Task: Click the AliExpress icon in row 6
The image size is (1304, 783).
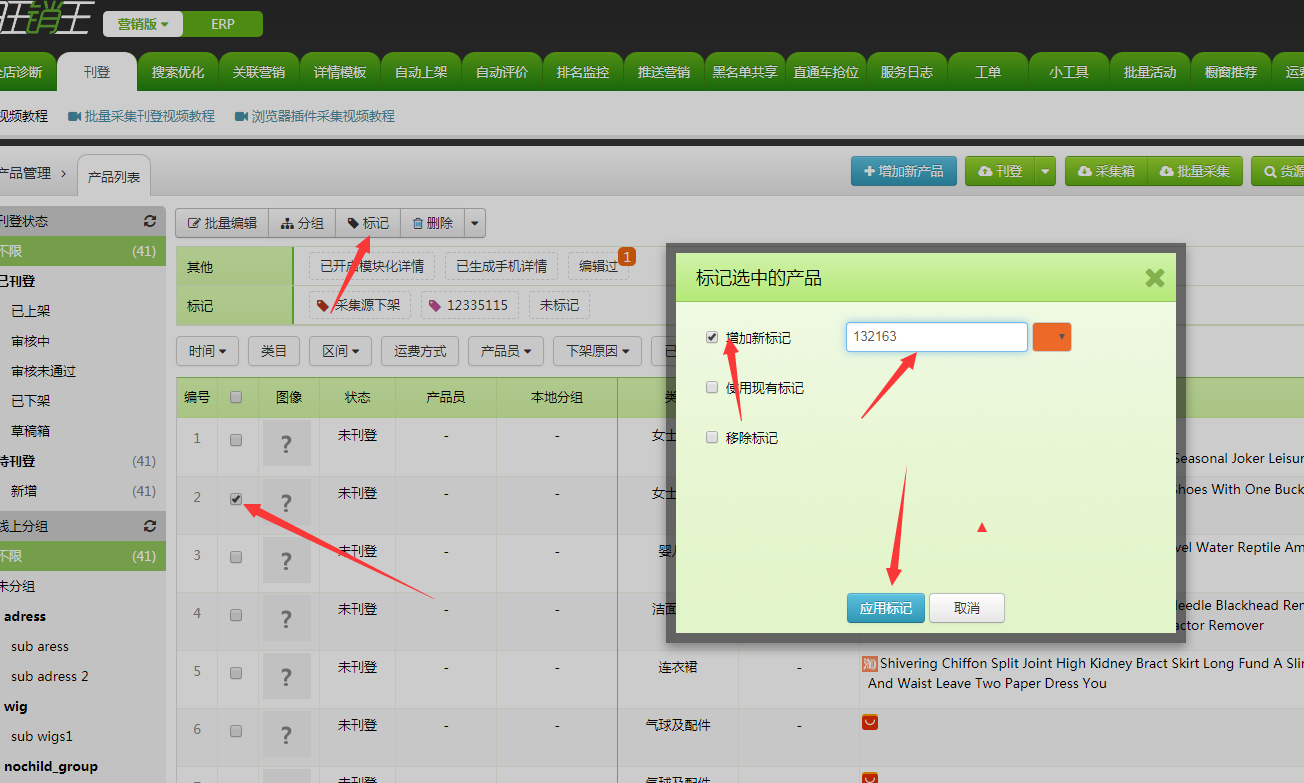Action: click(x=869, y=721)
